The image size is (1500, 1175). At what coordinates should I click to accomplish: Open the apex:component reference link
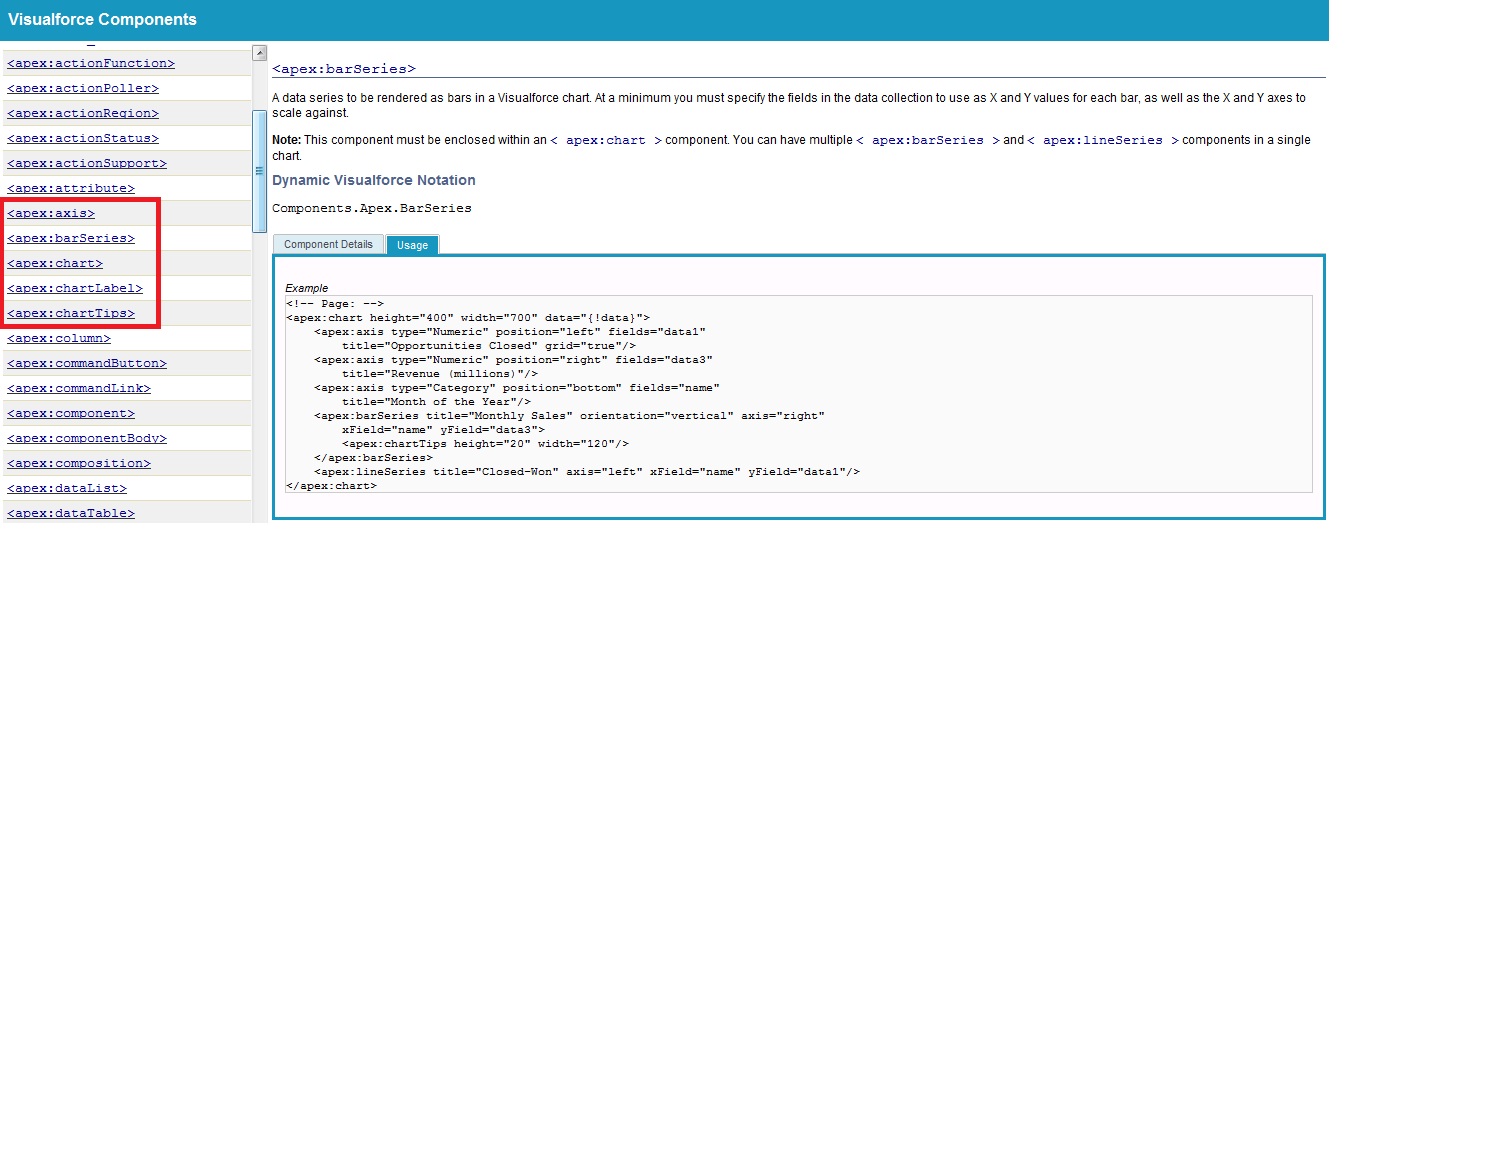pyautogui.click(x=71, y=413)
